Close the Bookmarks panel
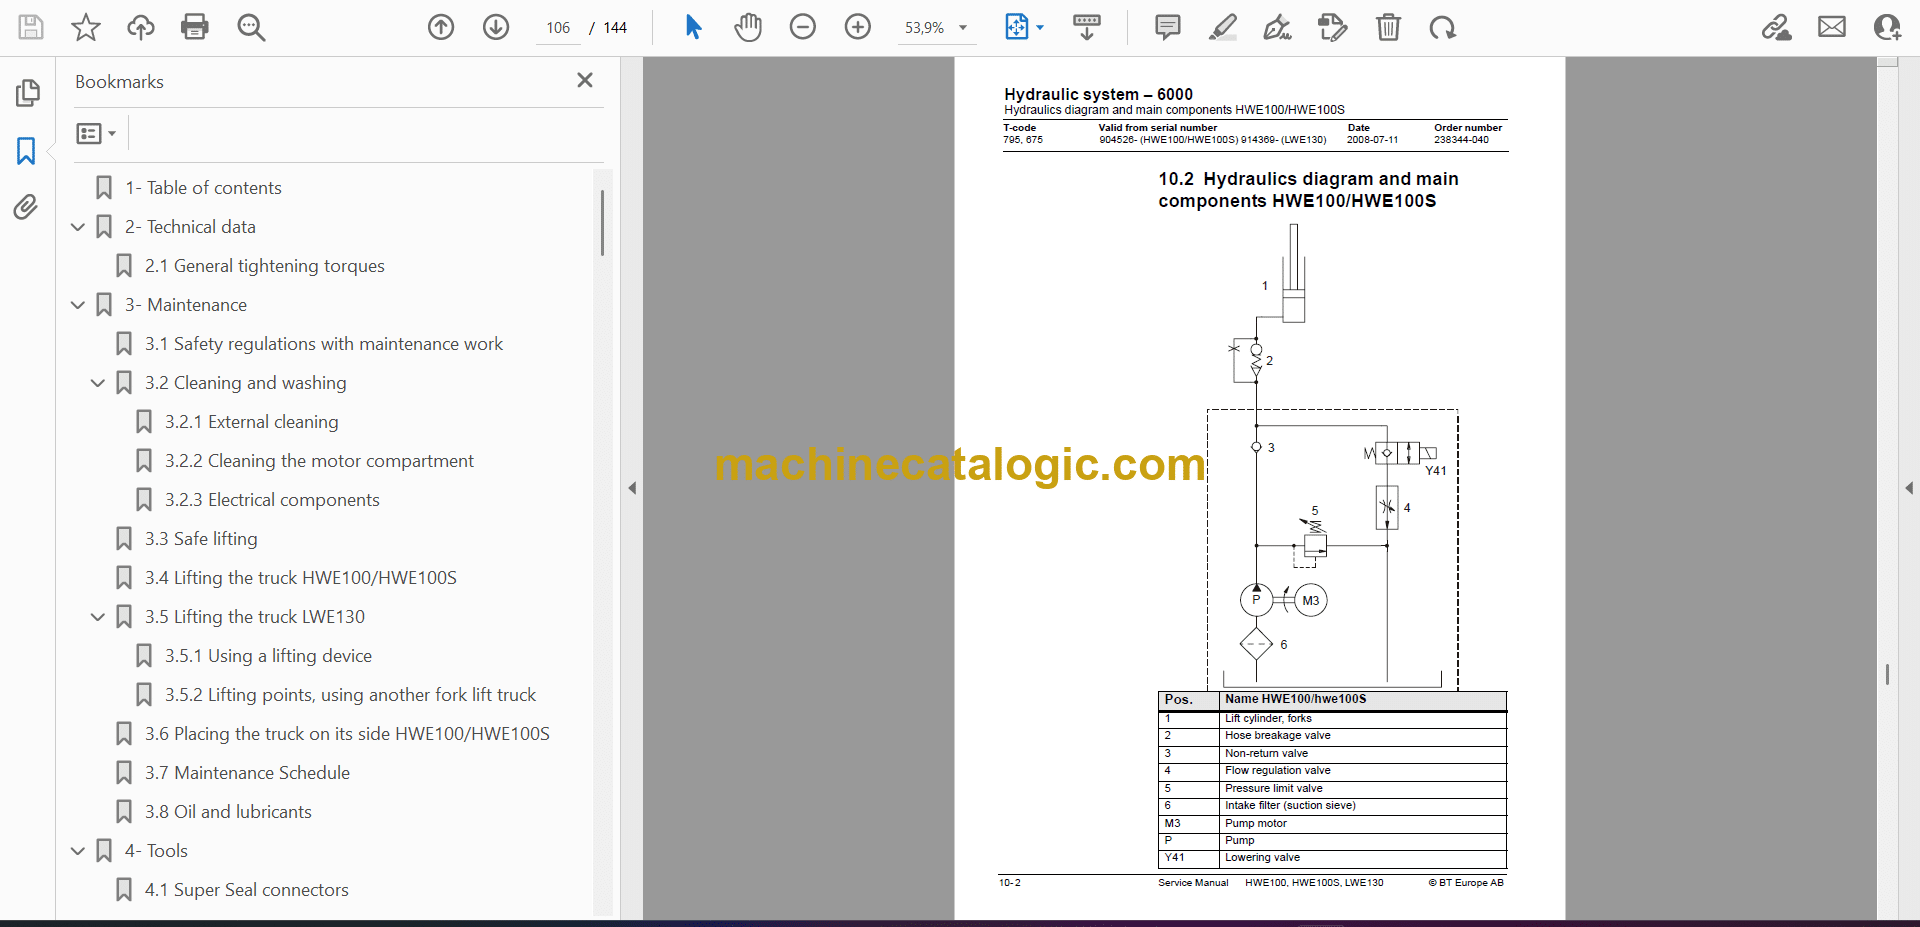 [x=585, y=80]
